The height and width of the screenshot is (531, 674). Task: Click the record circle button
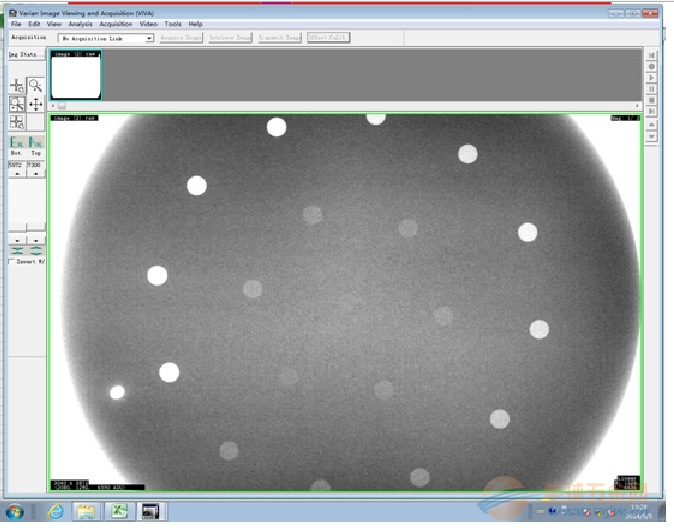click(x=652, y=67)
